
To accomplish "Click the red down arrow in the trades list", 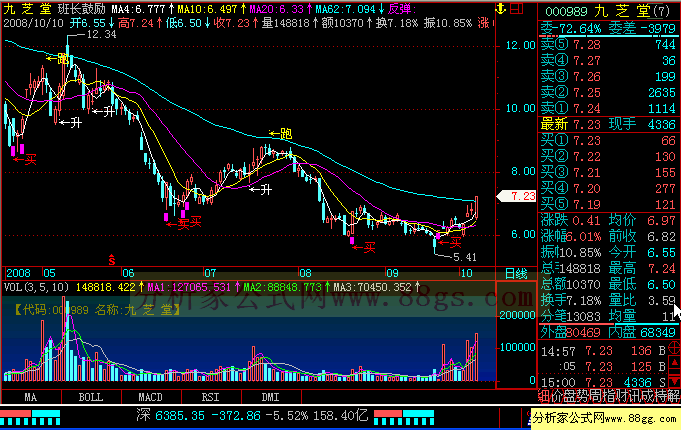I will [674, 381].
